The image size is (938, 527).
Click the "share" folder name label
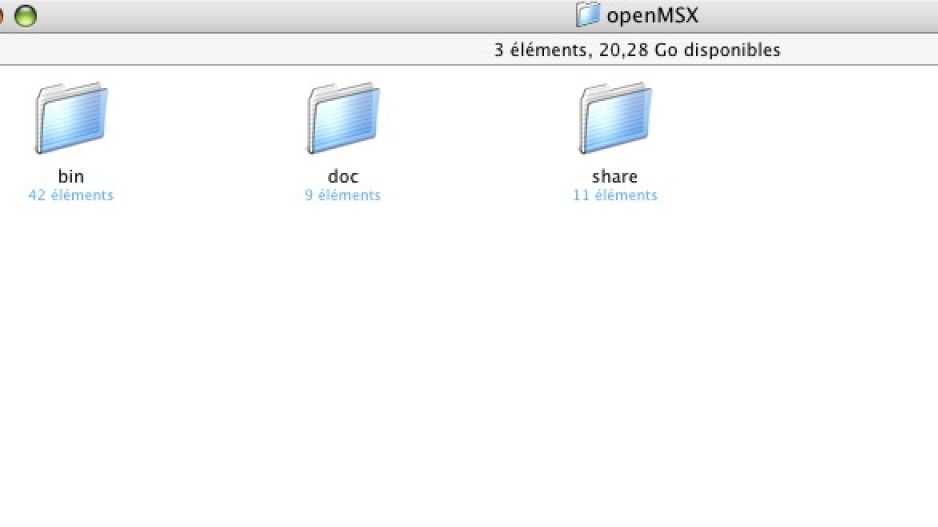[615, 176]
